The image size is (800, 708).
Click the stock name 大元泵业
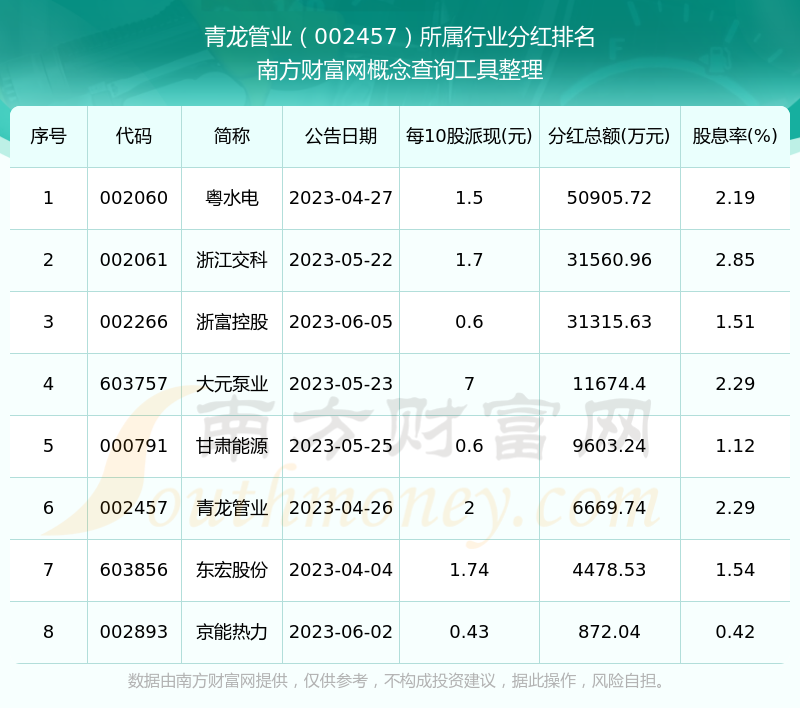[232, 384]
